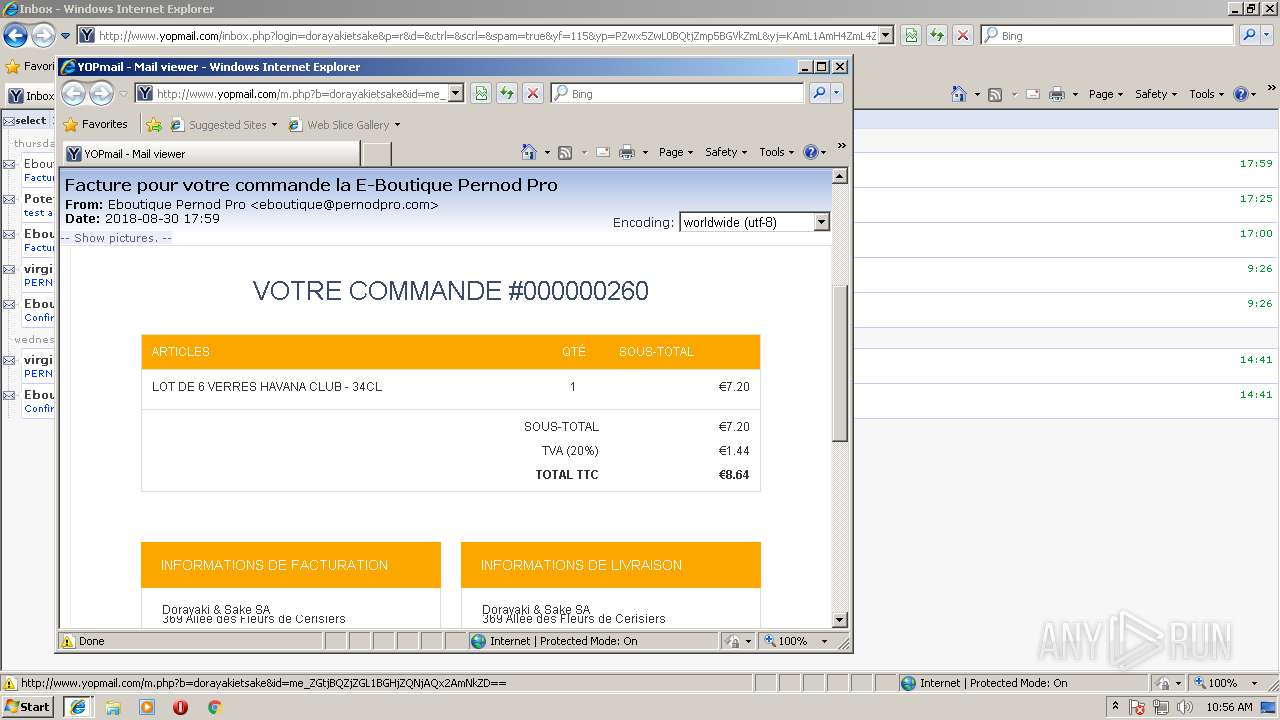The width and height of the screenshot is (1280, 720).
Task: Click Inbox window address bar URL
Action: 487,35
